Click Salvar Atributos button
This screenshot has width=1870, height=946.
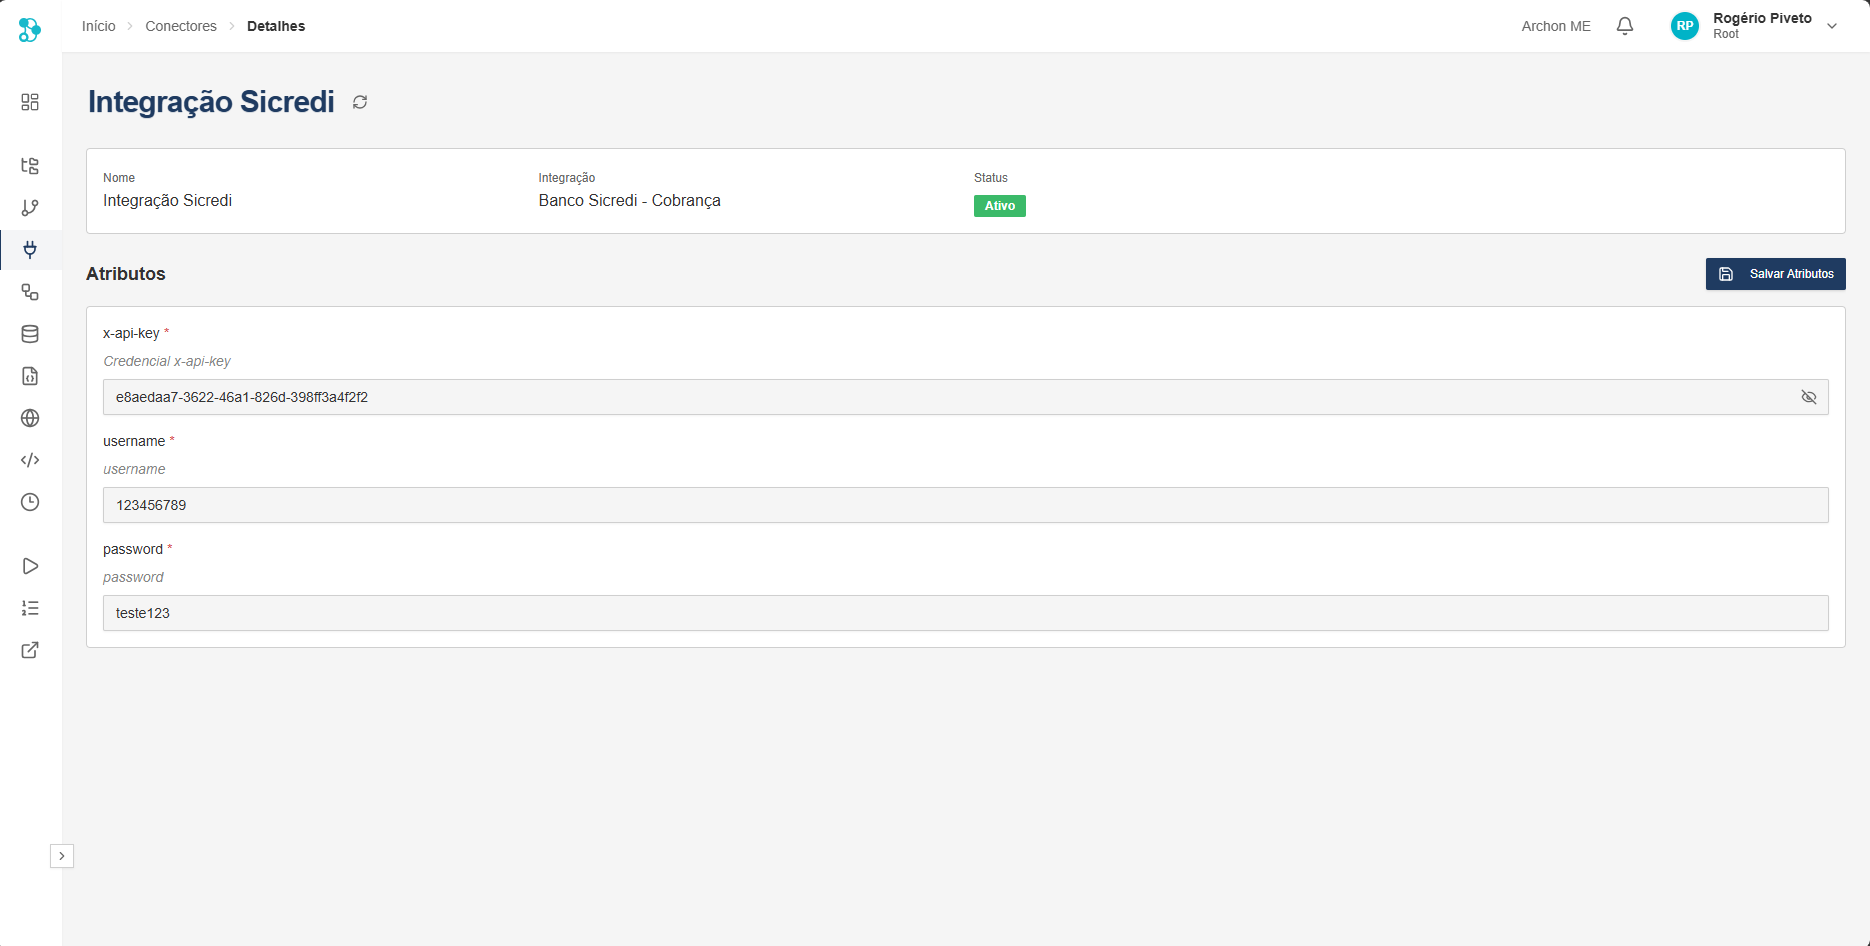pyautogui.click(x=1775, y=274)
